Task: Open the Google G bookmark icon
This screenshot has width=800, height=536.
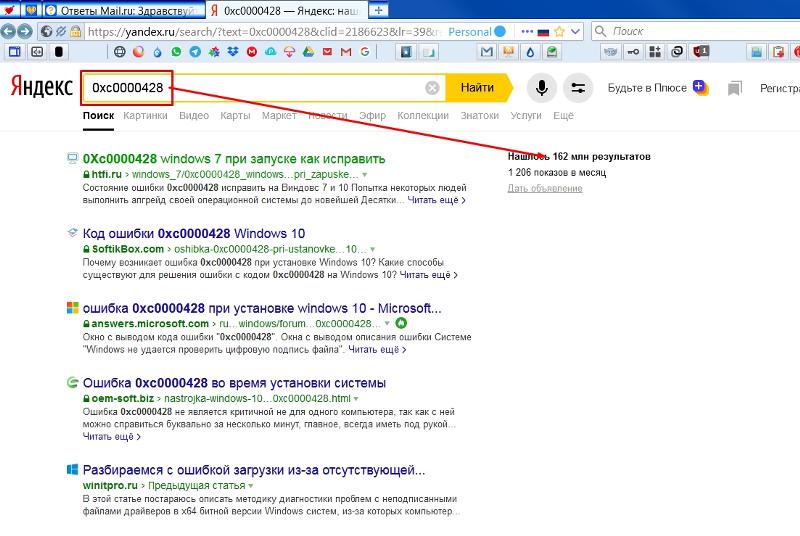Action: point(364,52)
